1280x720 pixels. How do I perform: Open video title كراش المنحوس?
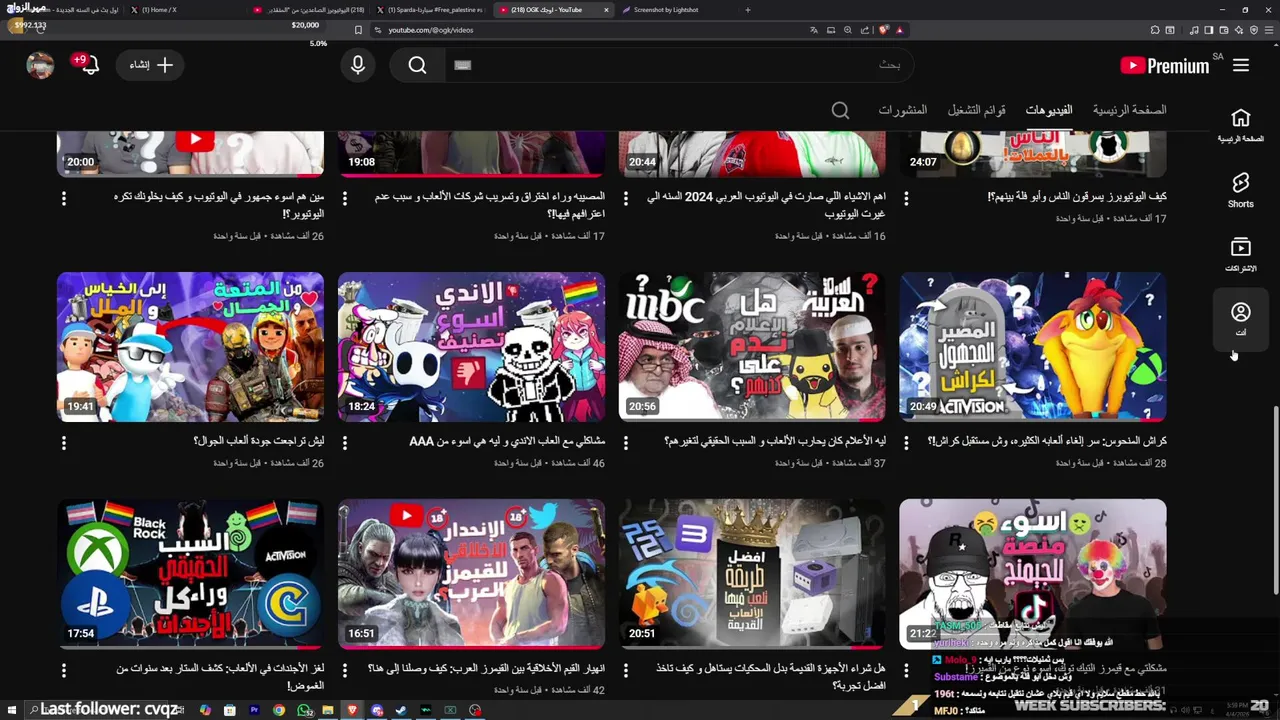1047,441
